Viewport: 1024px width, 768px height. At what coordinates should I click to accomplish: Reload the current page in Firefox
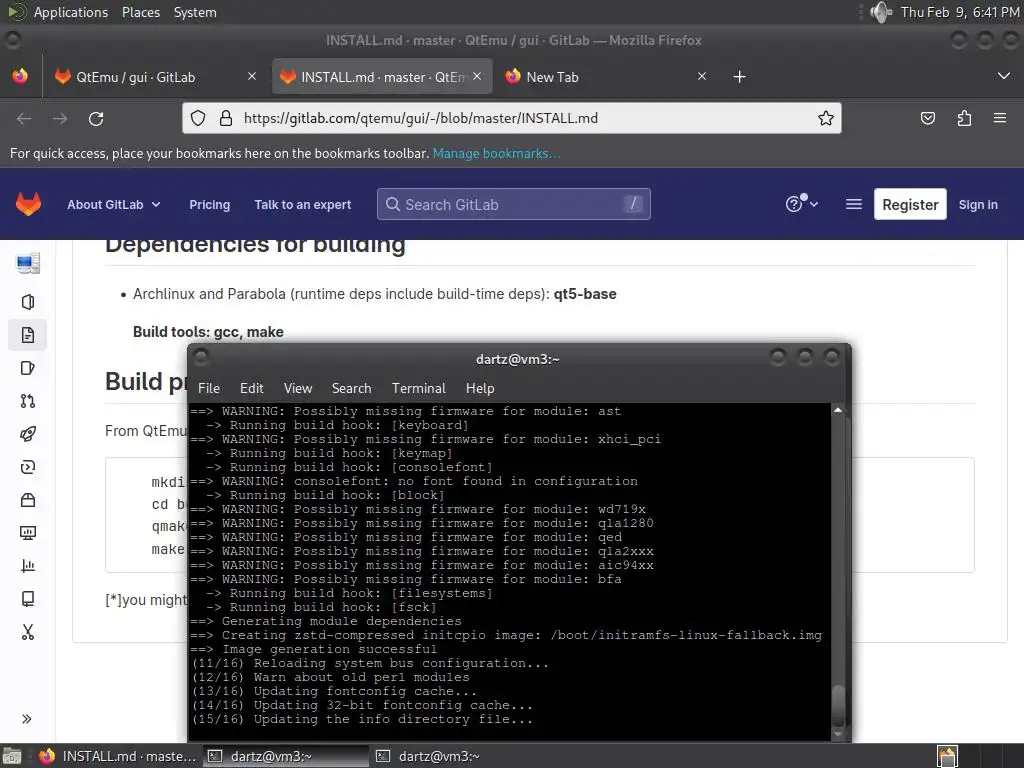coord(96,118)
